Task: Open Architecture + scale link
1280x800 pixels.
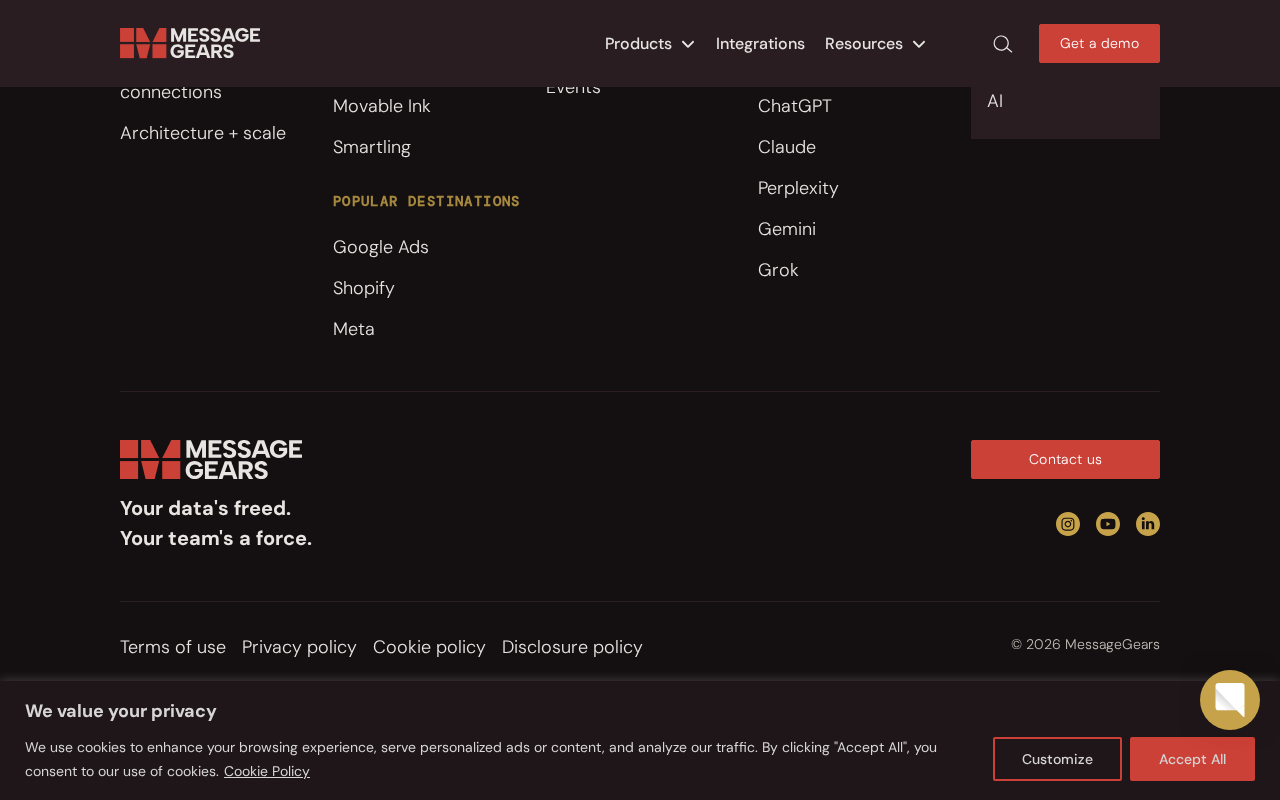Action: pyautogui.click(x=203, y=133)
